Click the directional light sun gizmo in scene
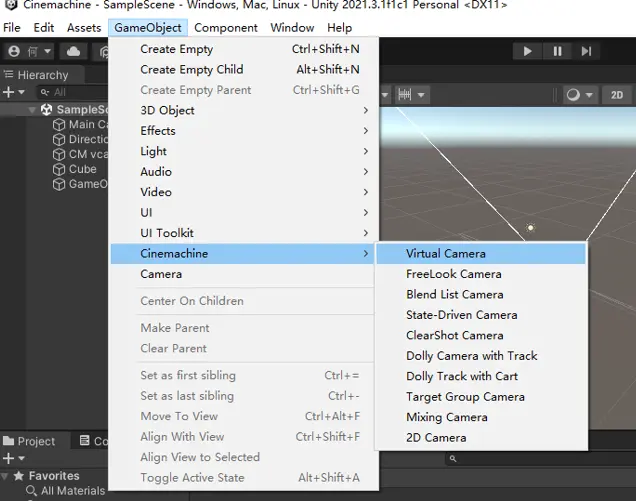The height and width of the screenshot is (501, 636). tap(530, 228)
